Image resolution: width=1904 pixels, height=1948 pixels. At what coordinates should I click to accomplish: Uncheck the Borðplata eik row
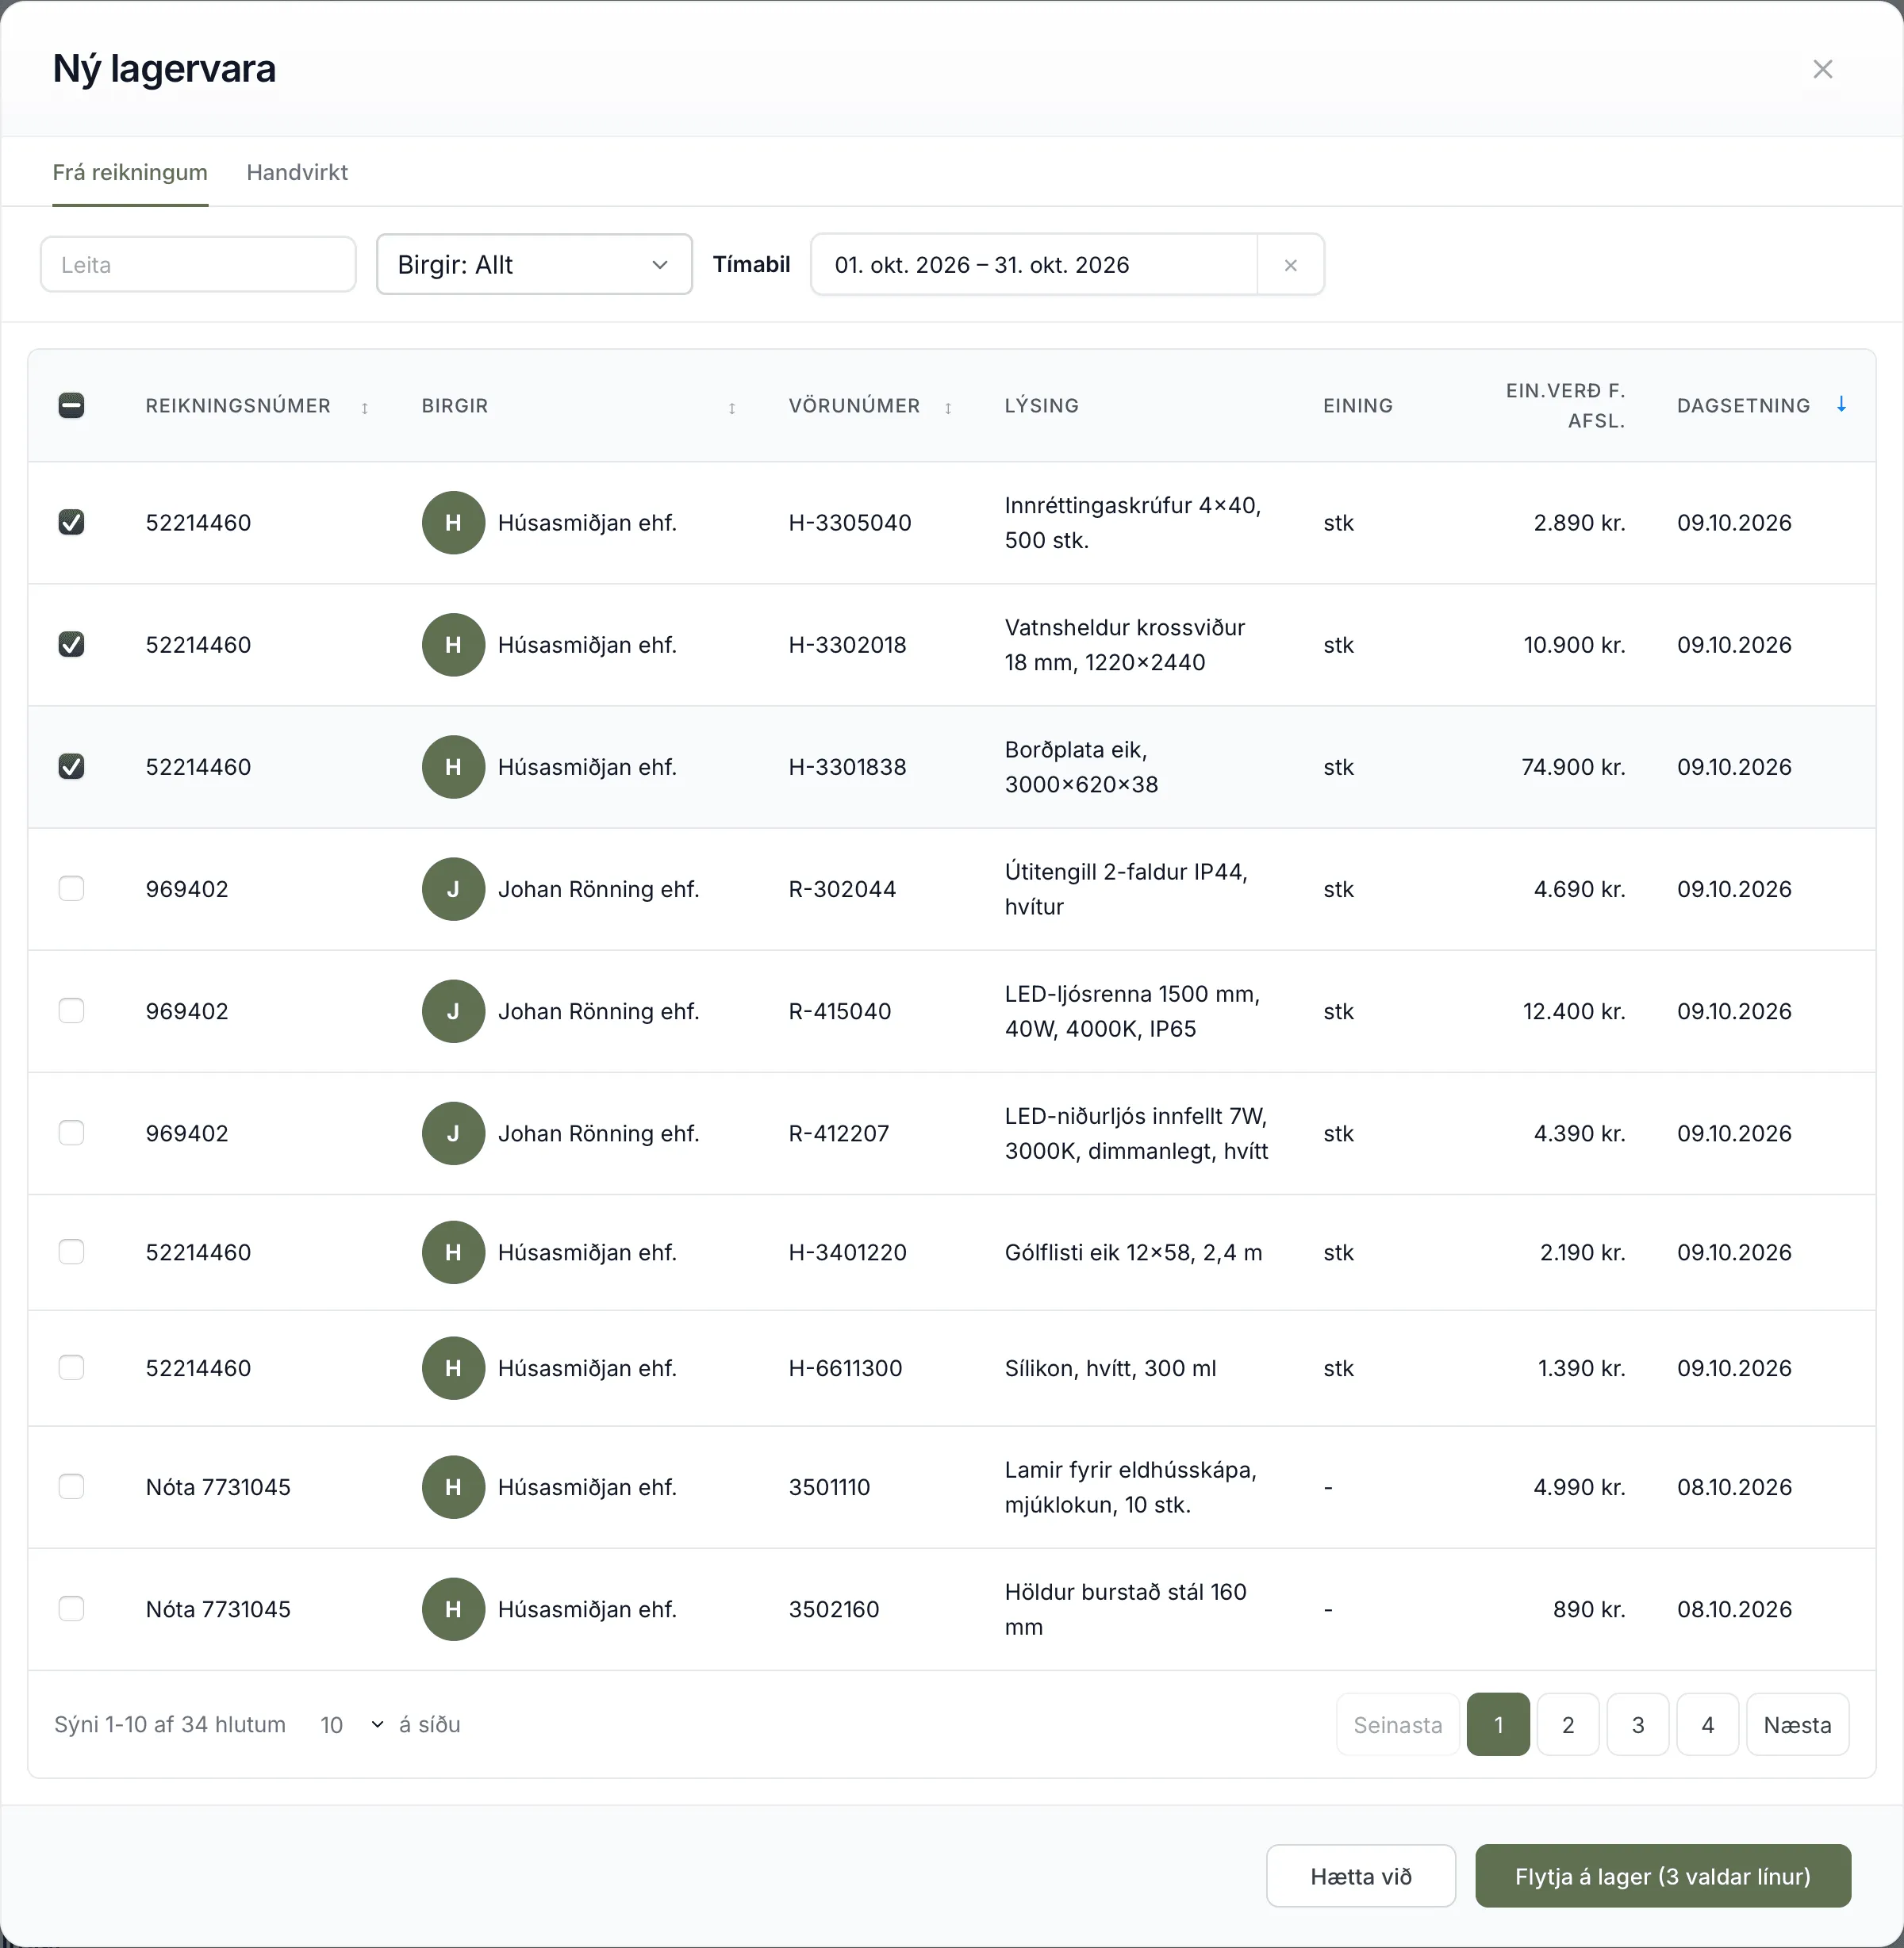(71, 766)
